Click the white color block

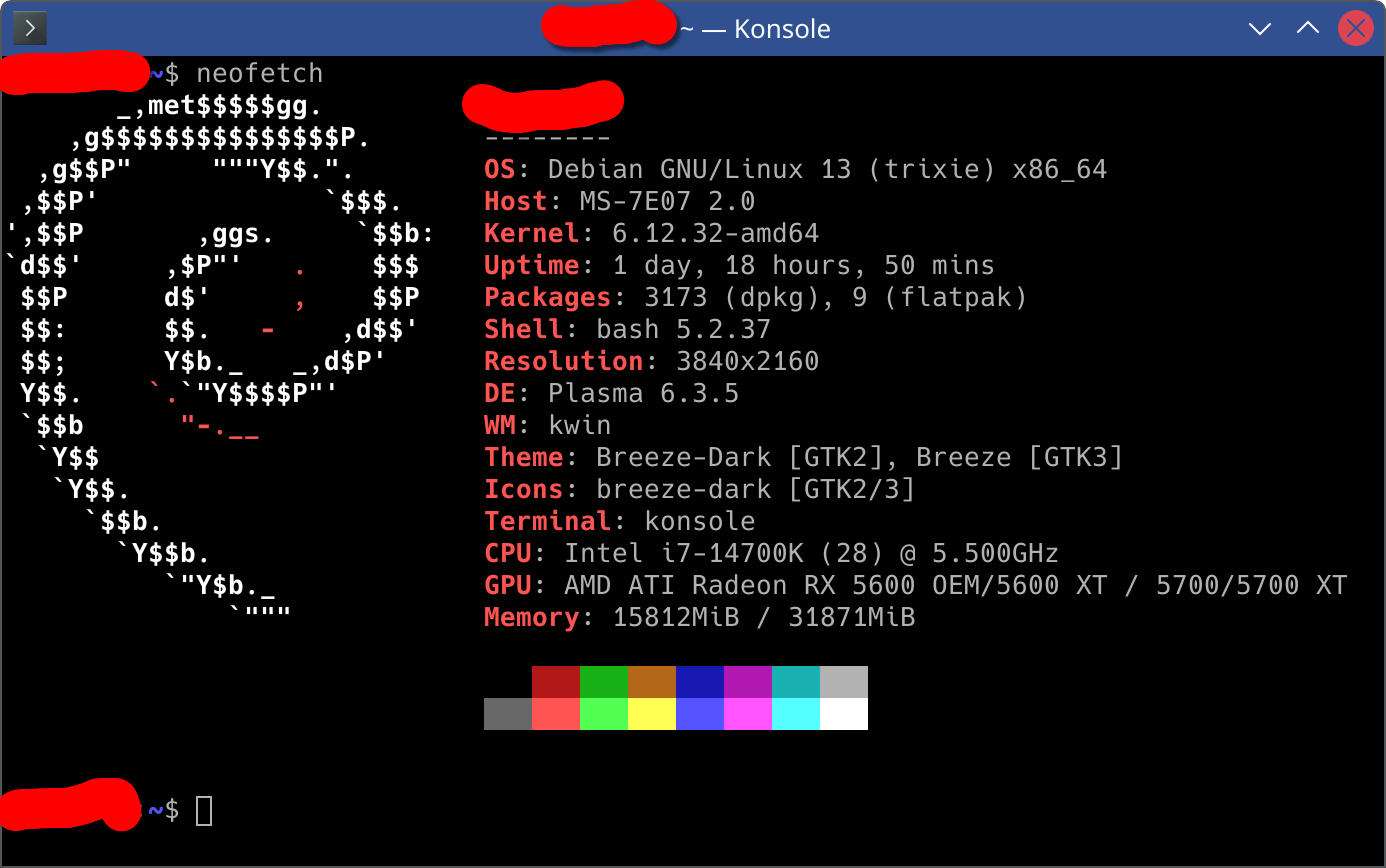click(844, 714)
